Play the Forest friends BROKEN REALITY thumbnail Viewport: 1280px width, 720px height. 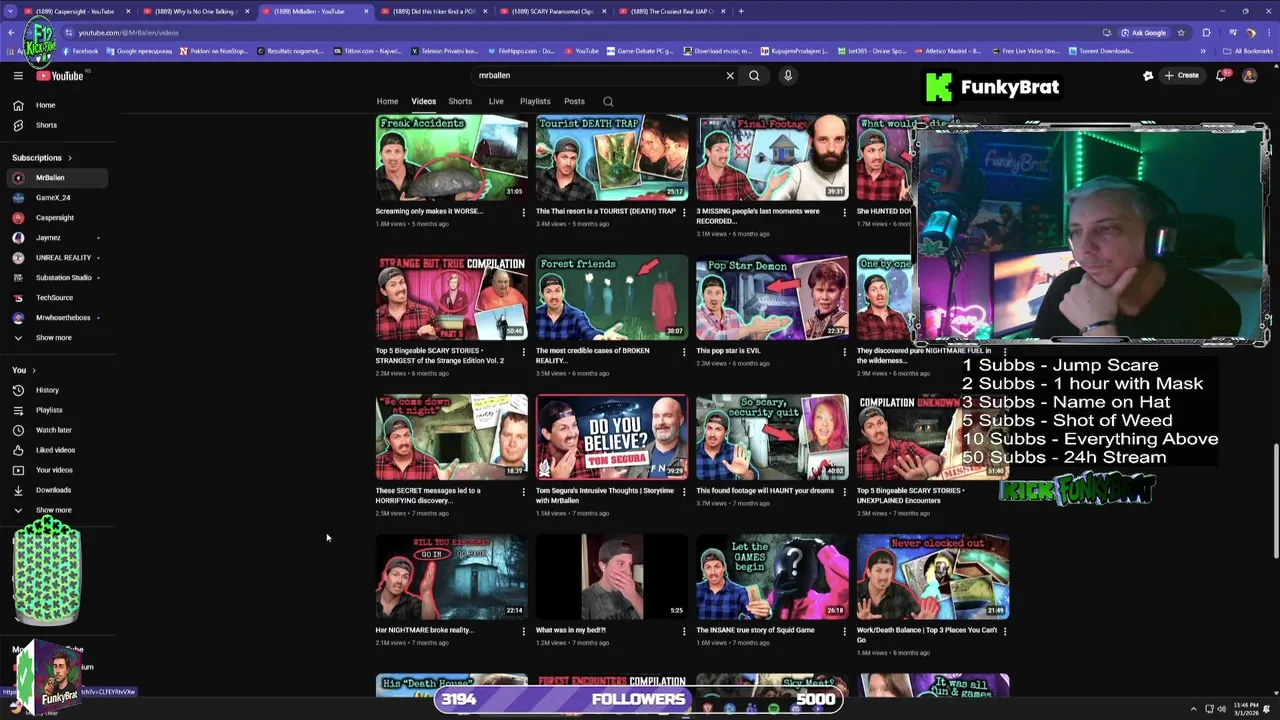(x=612, y=297)
